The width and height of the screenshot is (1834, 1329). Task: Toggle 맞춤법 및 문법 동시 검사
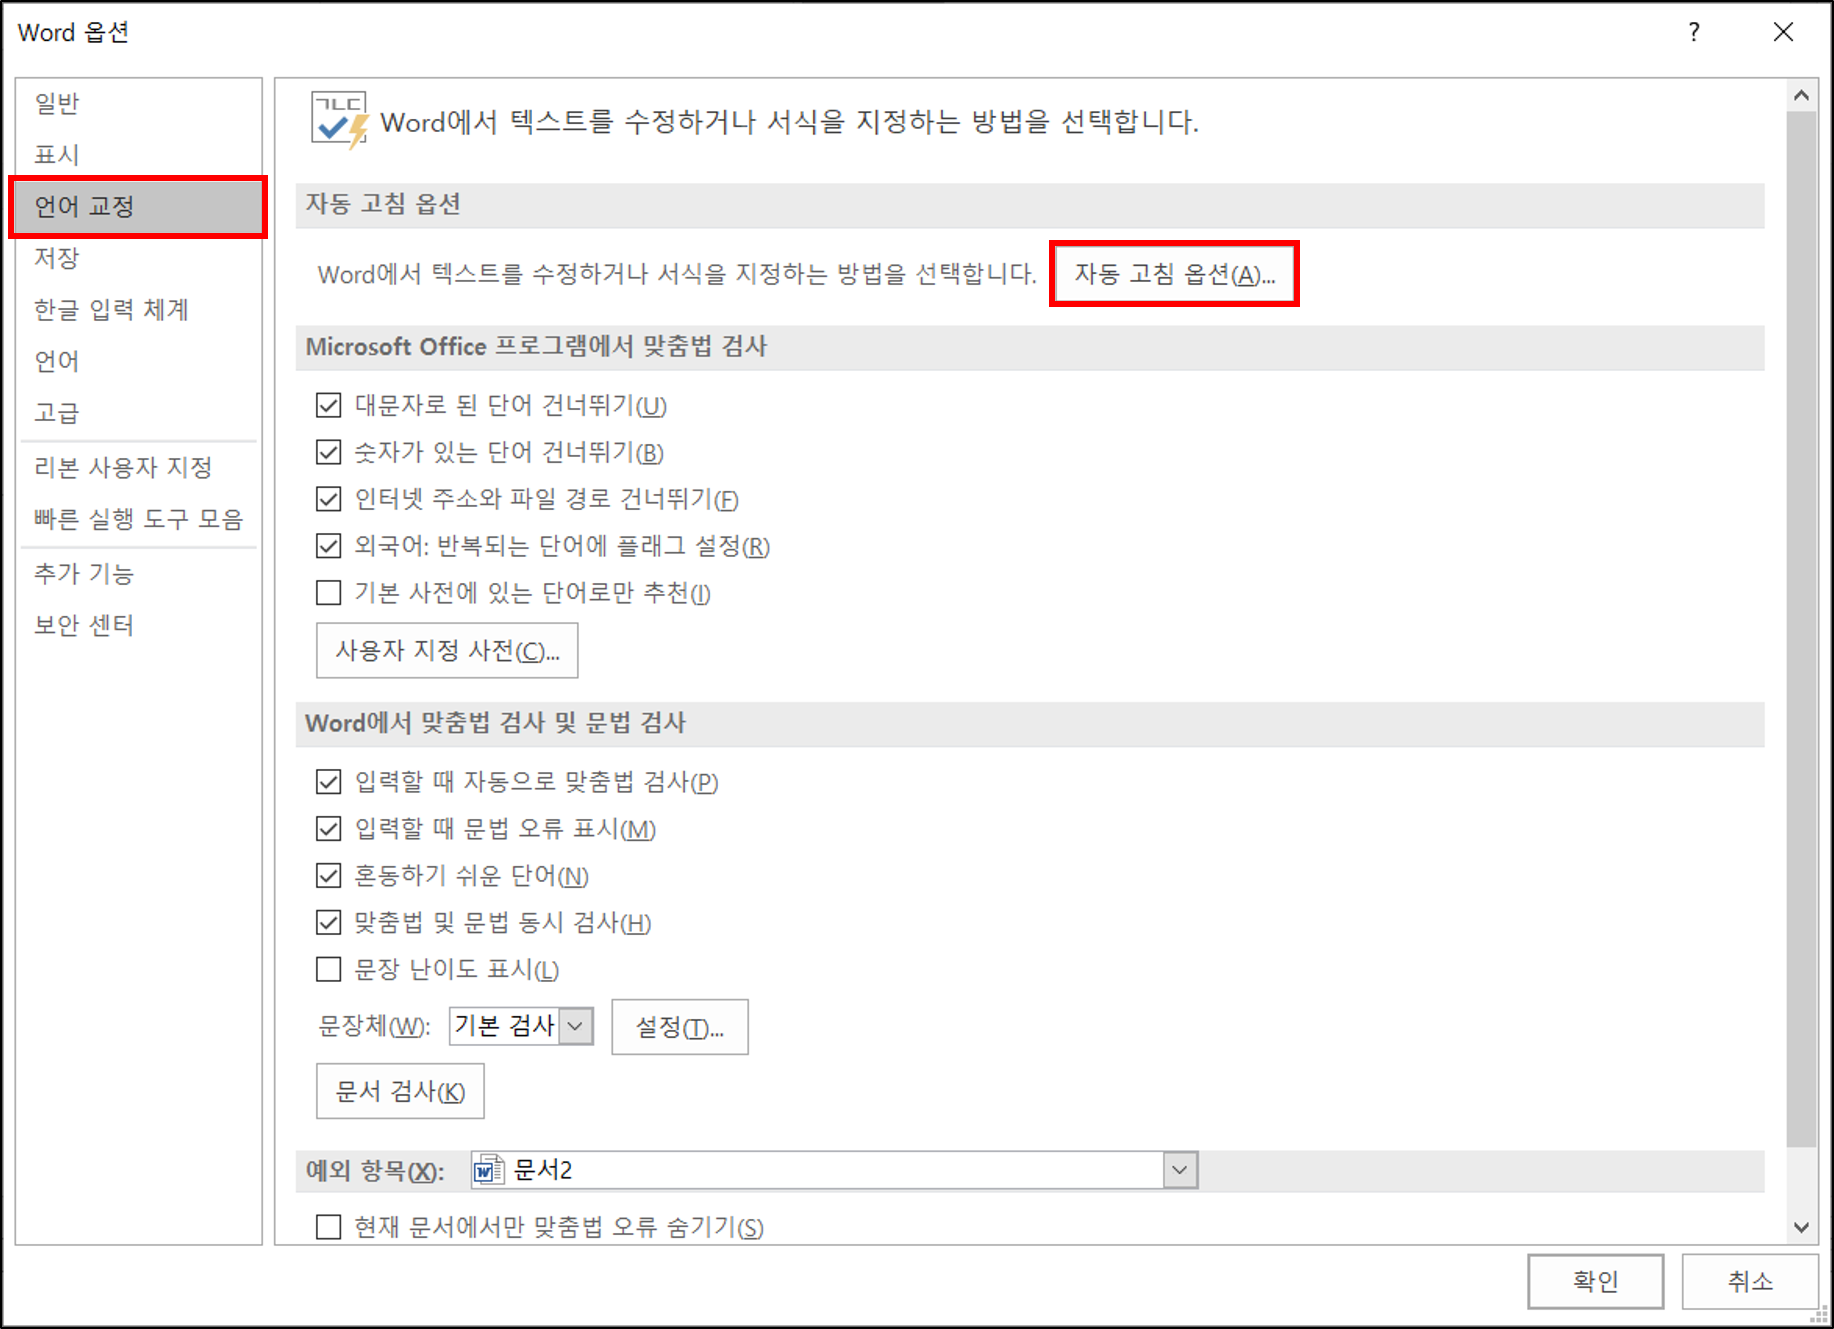pos(328,923)
